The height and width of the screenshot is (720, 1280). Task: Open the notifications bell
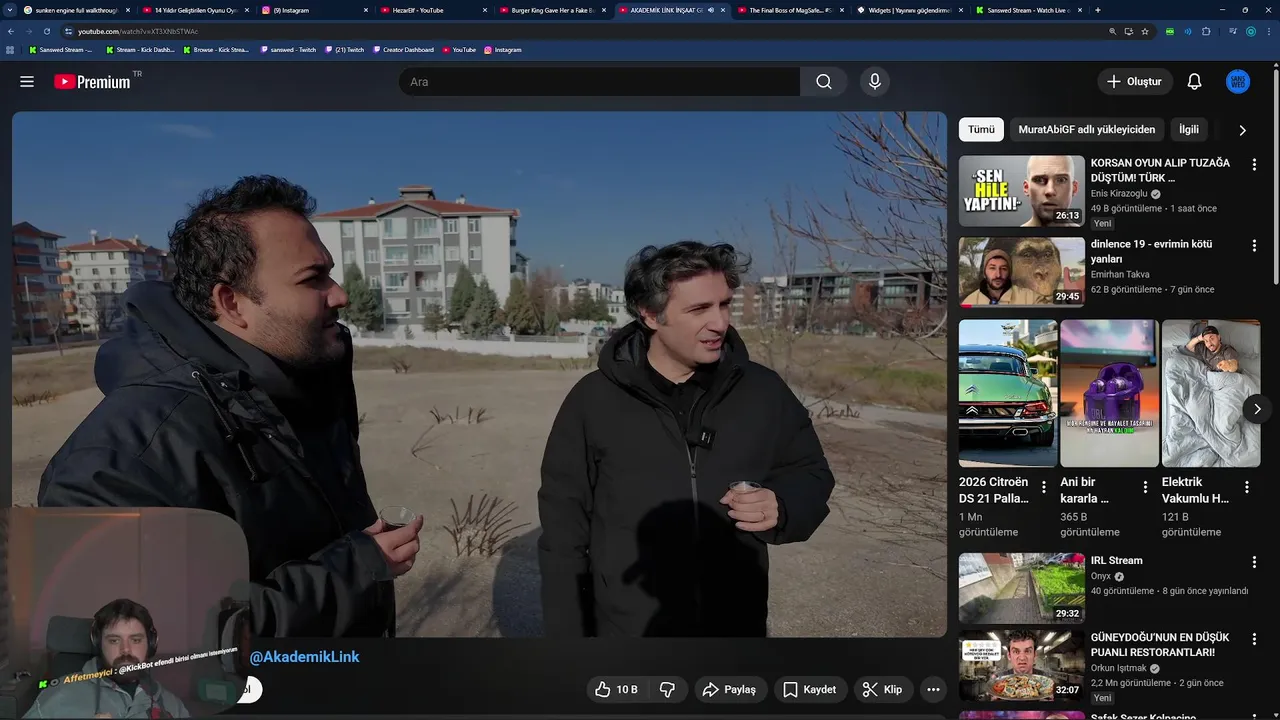[1194, 82]
